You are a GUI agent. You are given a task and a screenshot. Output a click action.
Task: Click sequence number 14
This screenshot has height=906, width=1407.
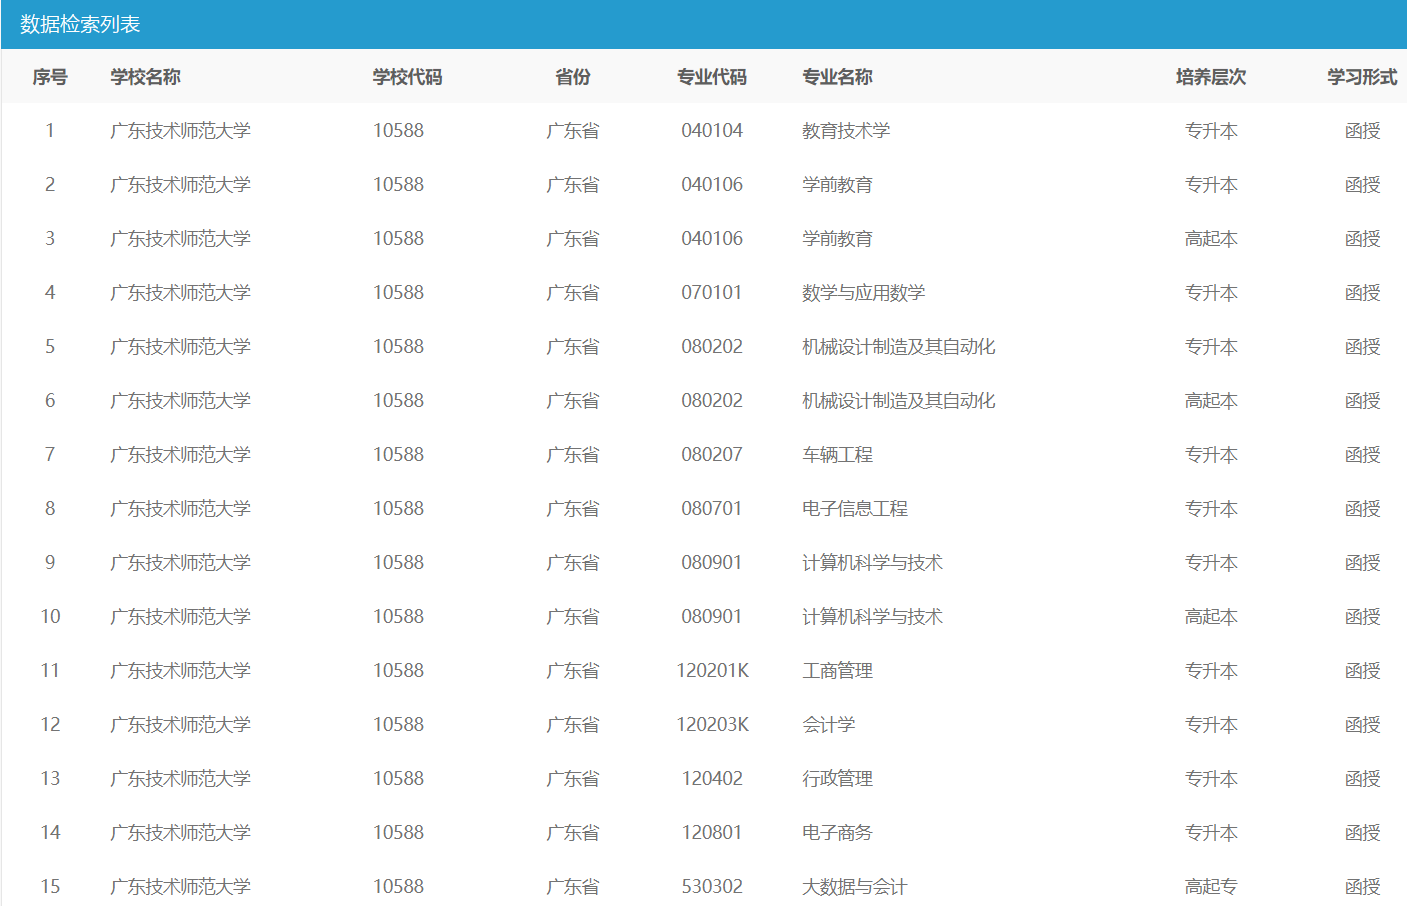click(x=50, y=833)
